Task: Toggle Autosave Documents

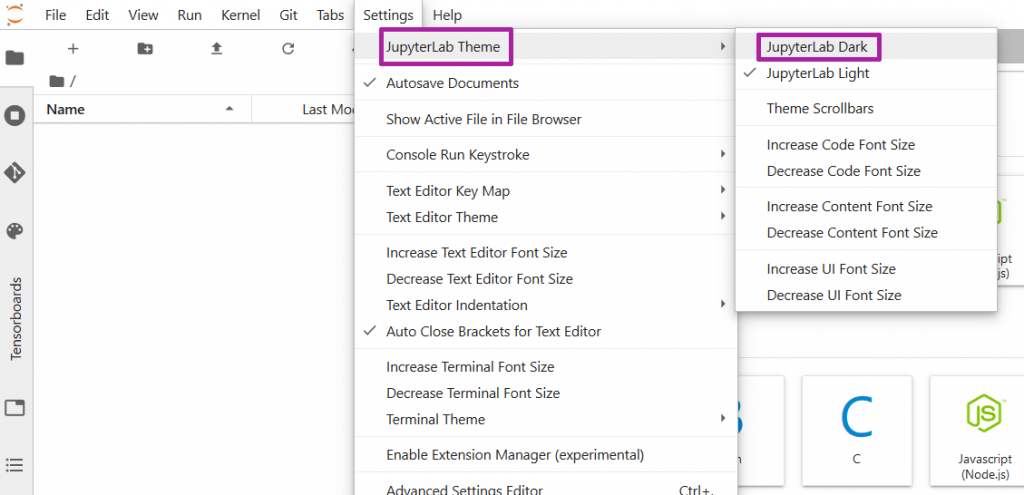Action: 546,83
